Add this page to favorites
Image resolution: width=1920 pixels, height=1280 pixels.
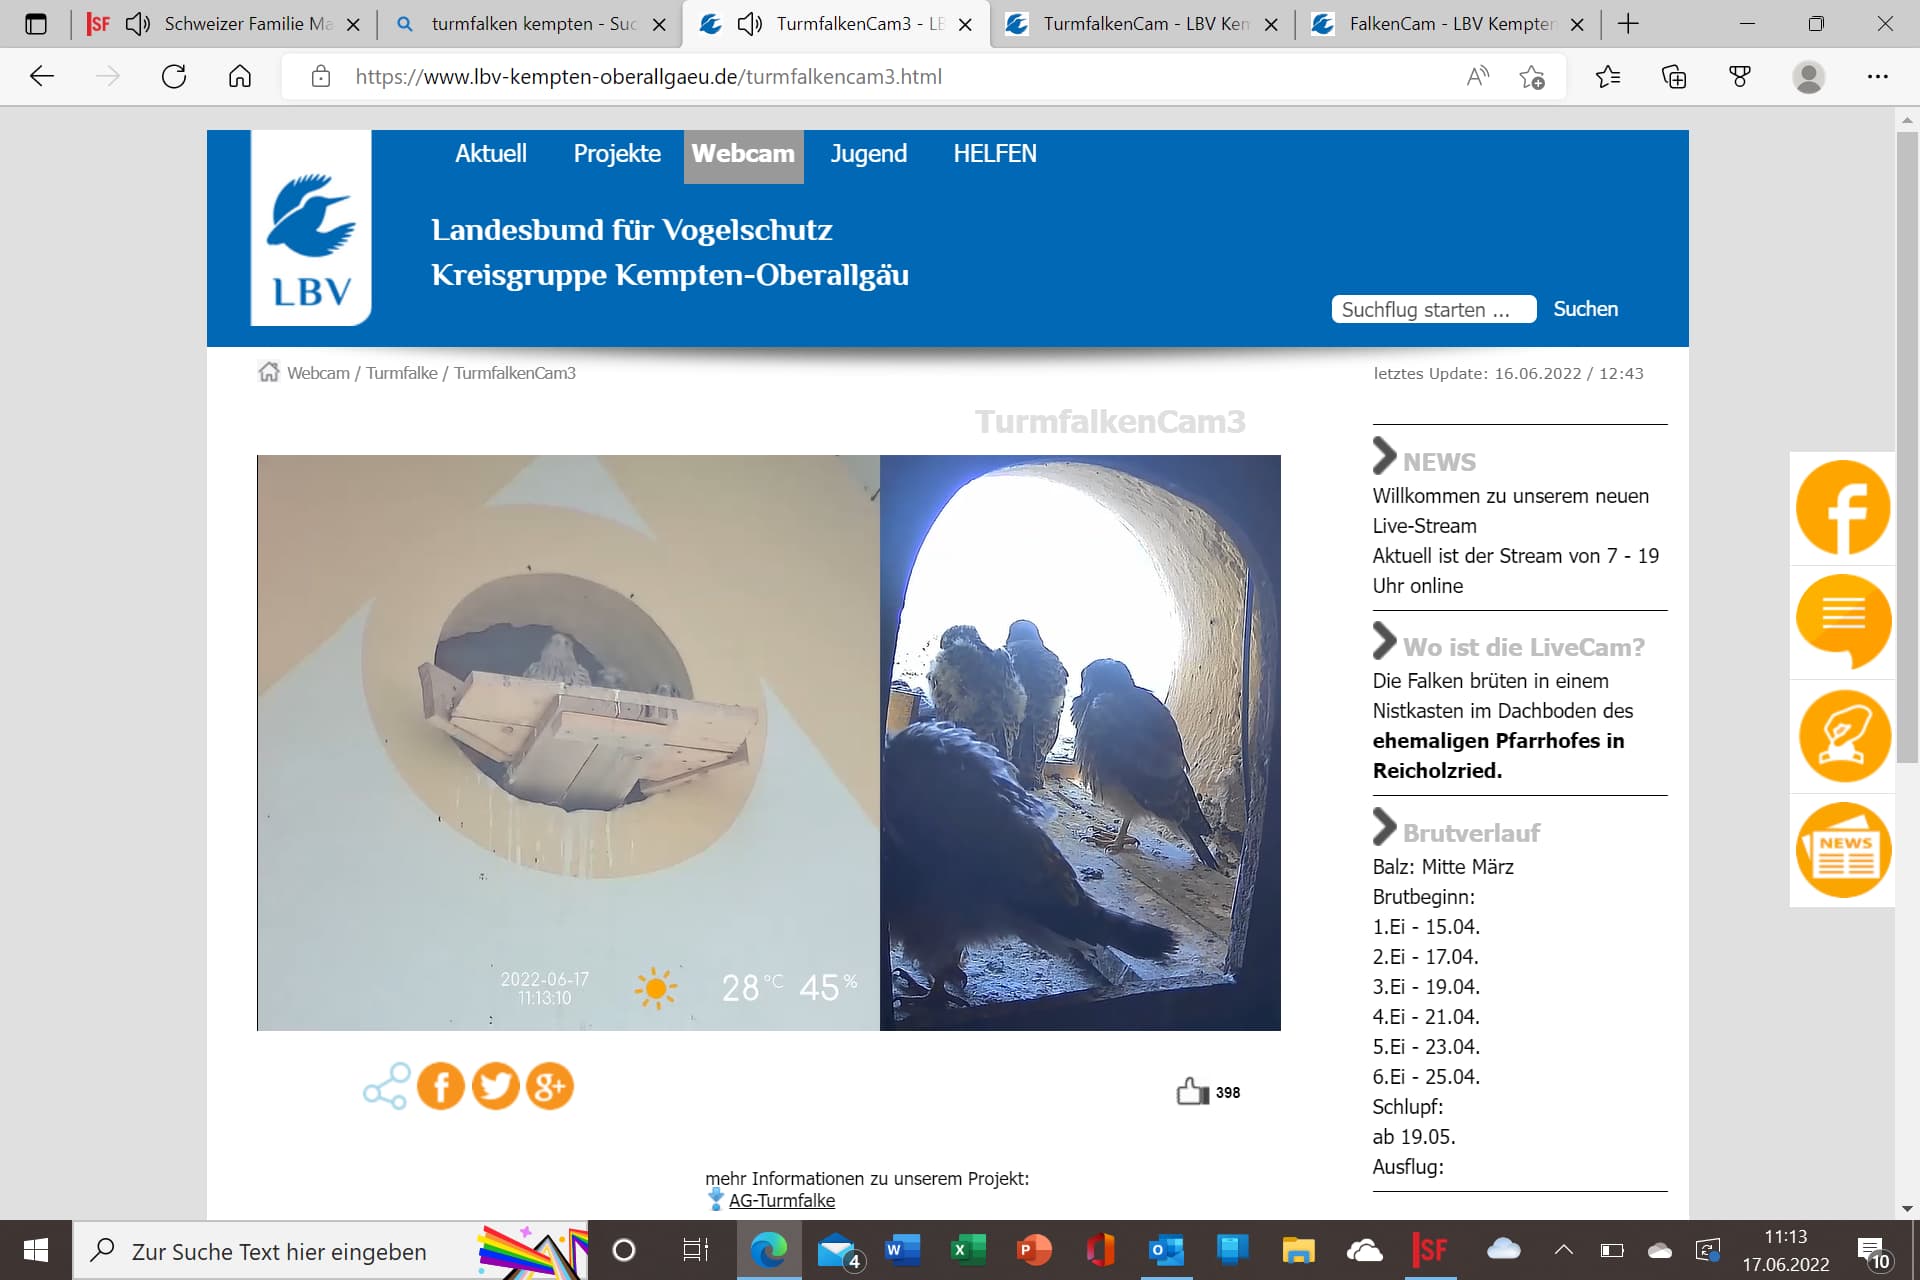[x=1531, y=77]
